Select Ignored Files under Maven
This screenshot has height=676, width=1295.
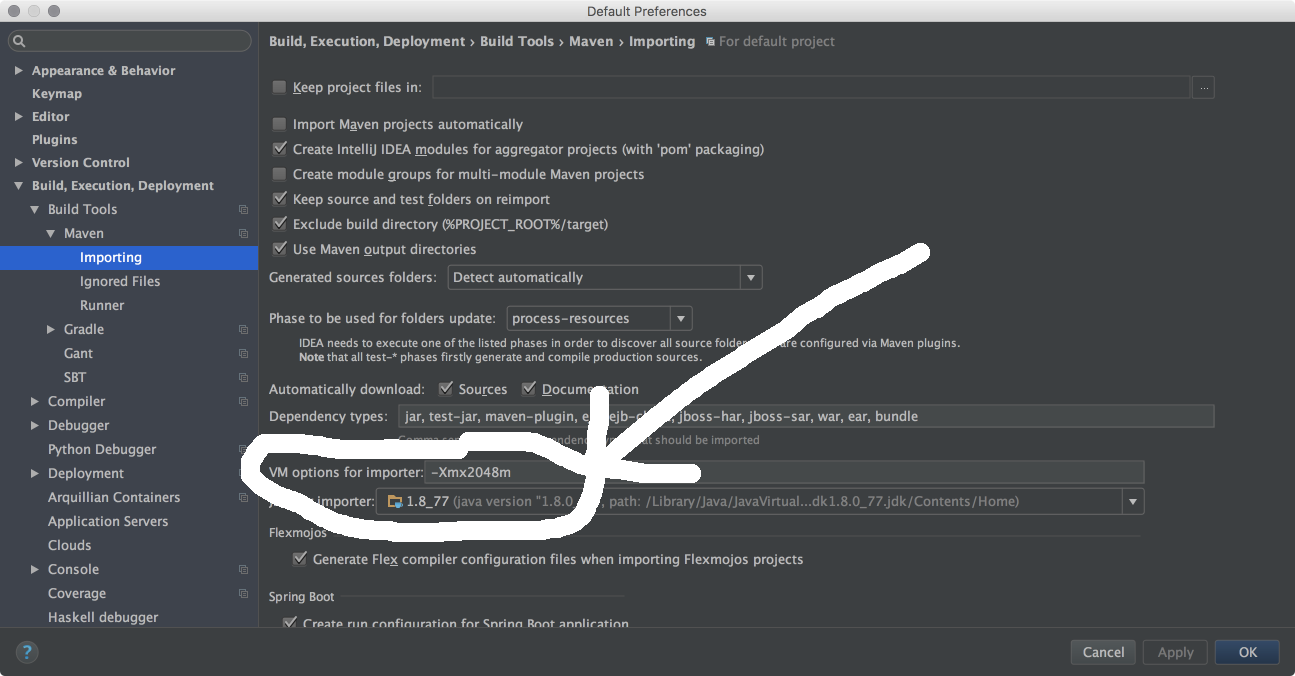[120, 282]
